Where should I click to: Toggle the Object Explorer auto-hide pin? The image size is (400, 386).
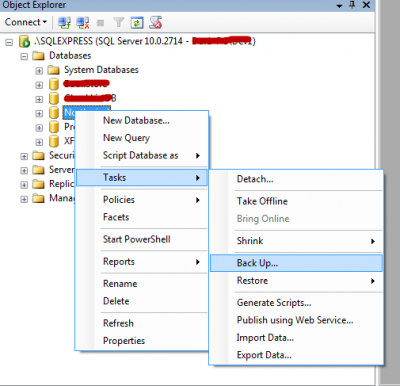352,5
